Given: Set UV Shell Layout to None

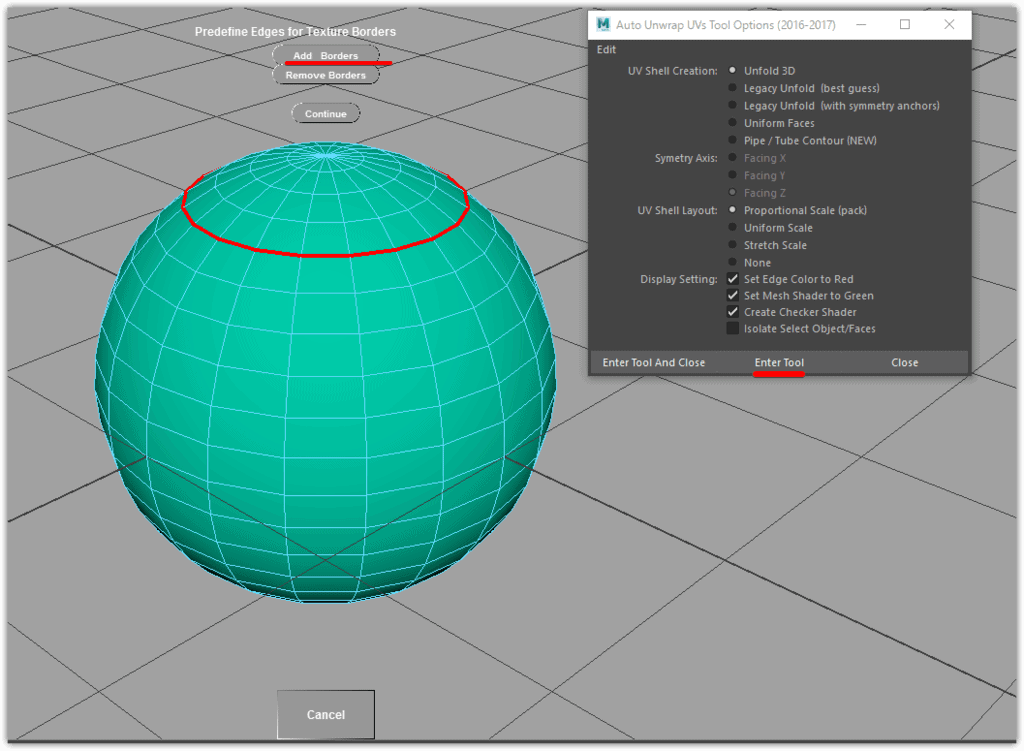Looking at the screenshot, I should (x=733, y=263).
